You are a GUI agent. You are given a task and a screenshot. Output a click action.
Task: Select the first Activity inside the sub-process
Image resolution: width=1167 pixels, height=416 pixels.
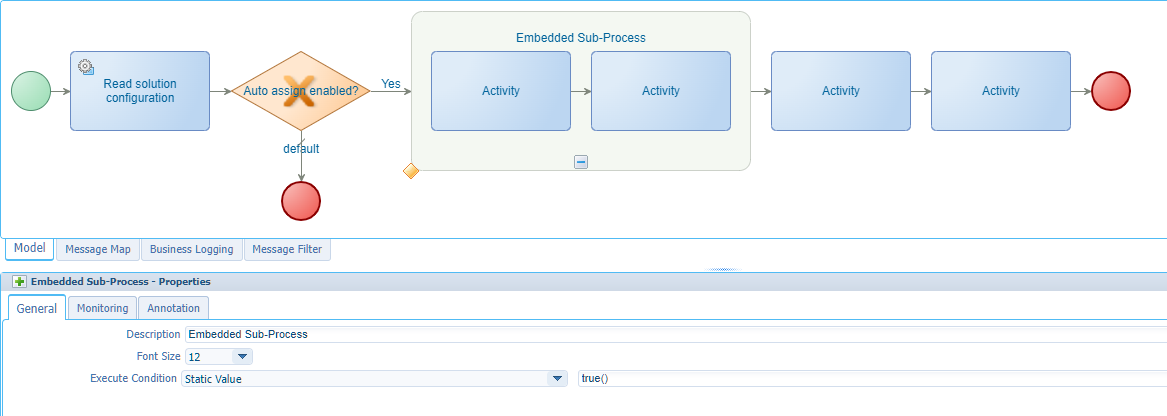[x=501, y=91]
